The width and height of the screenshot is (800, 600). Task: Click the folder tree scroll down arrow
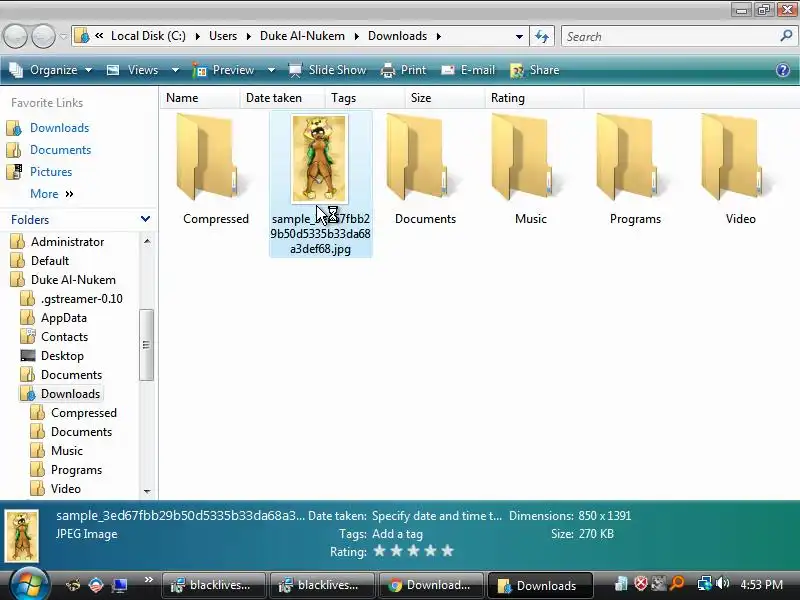147,491
